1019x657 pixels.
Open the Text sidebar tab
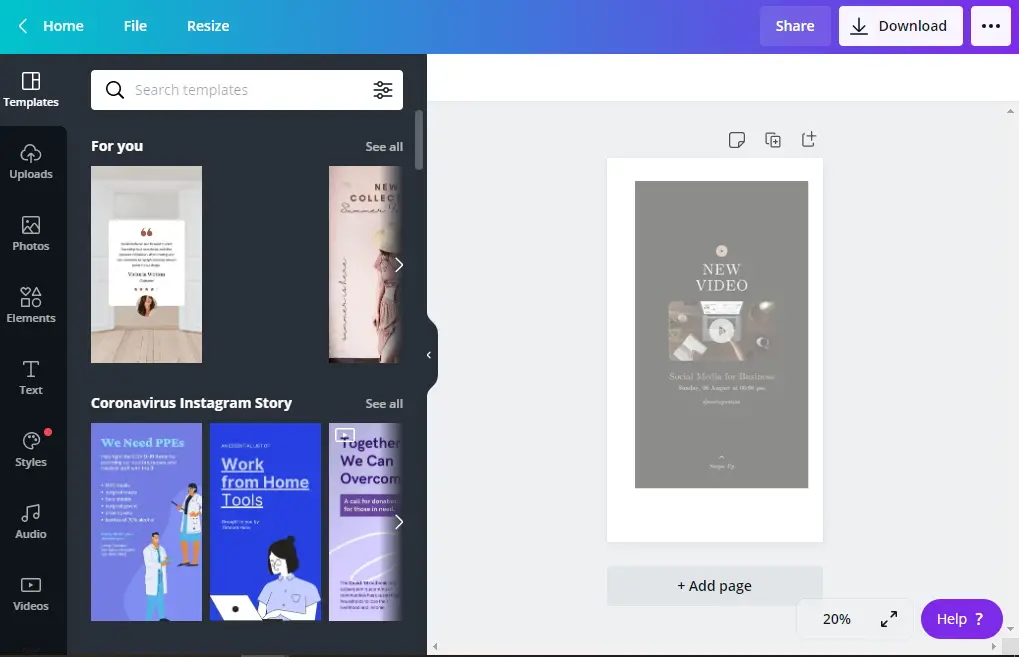pyautogui.click(x=31, y=378)
